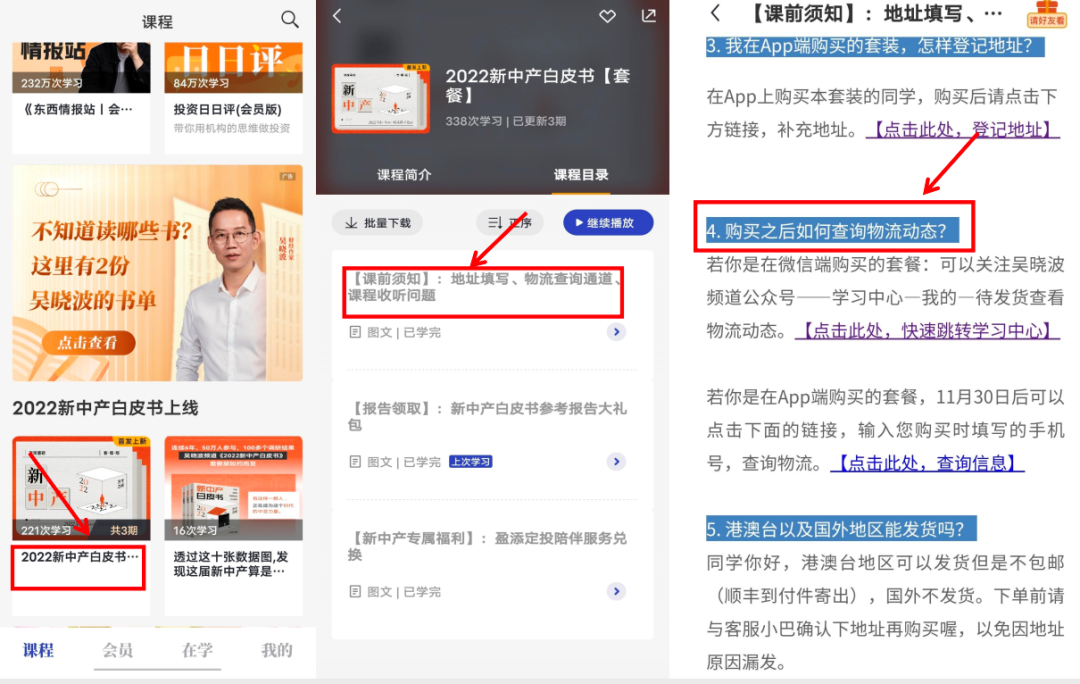
Task: Open 2022新中产白皮书 course thumbnail
Action: (81, 488)
